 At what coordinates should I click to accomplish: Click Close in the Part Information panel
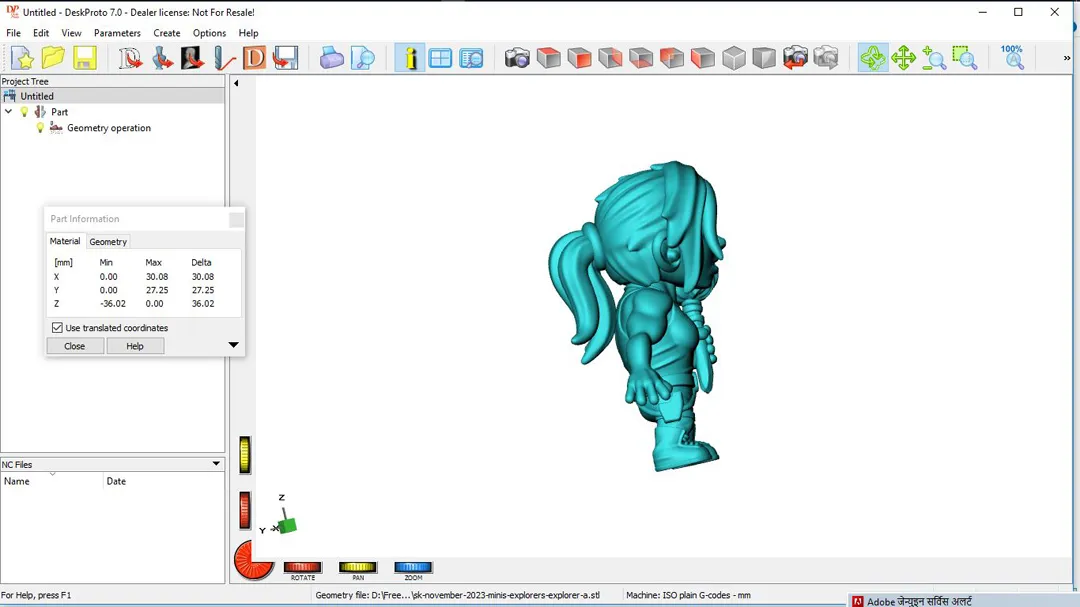74,346
